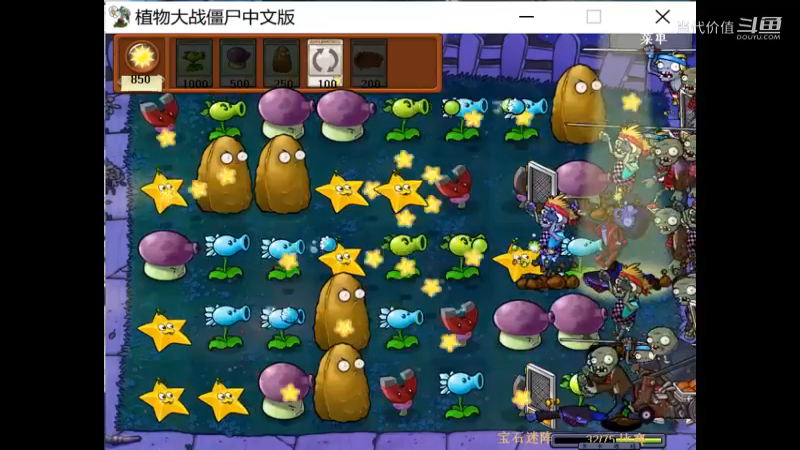Select the leftmost starfruit in the second row
This screenshot has width=800, height=450.
pos(163,191)
